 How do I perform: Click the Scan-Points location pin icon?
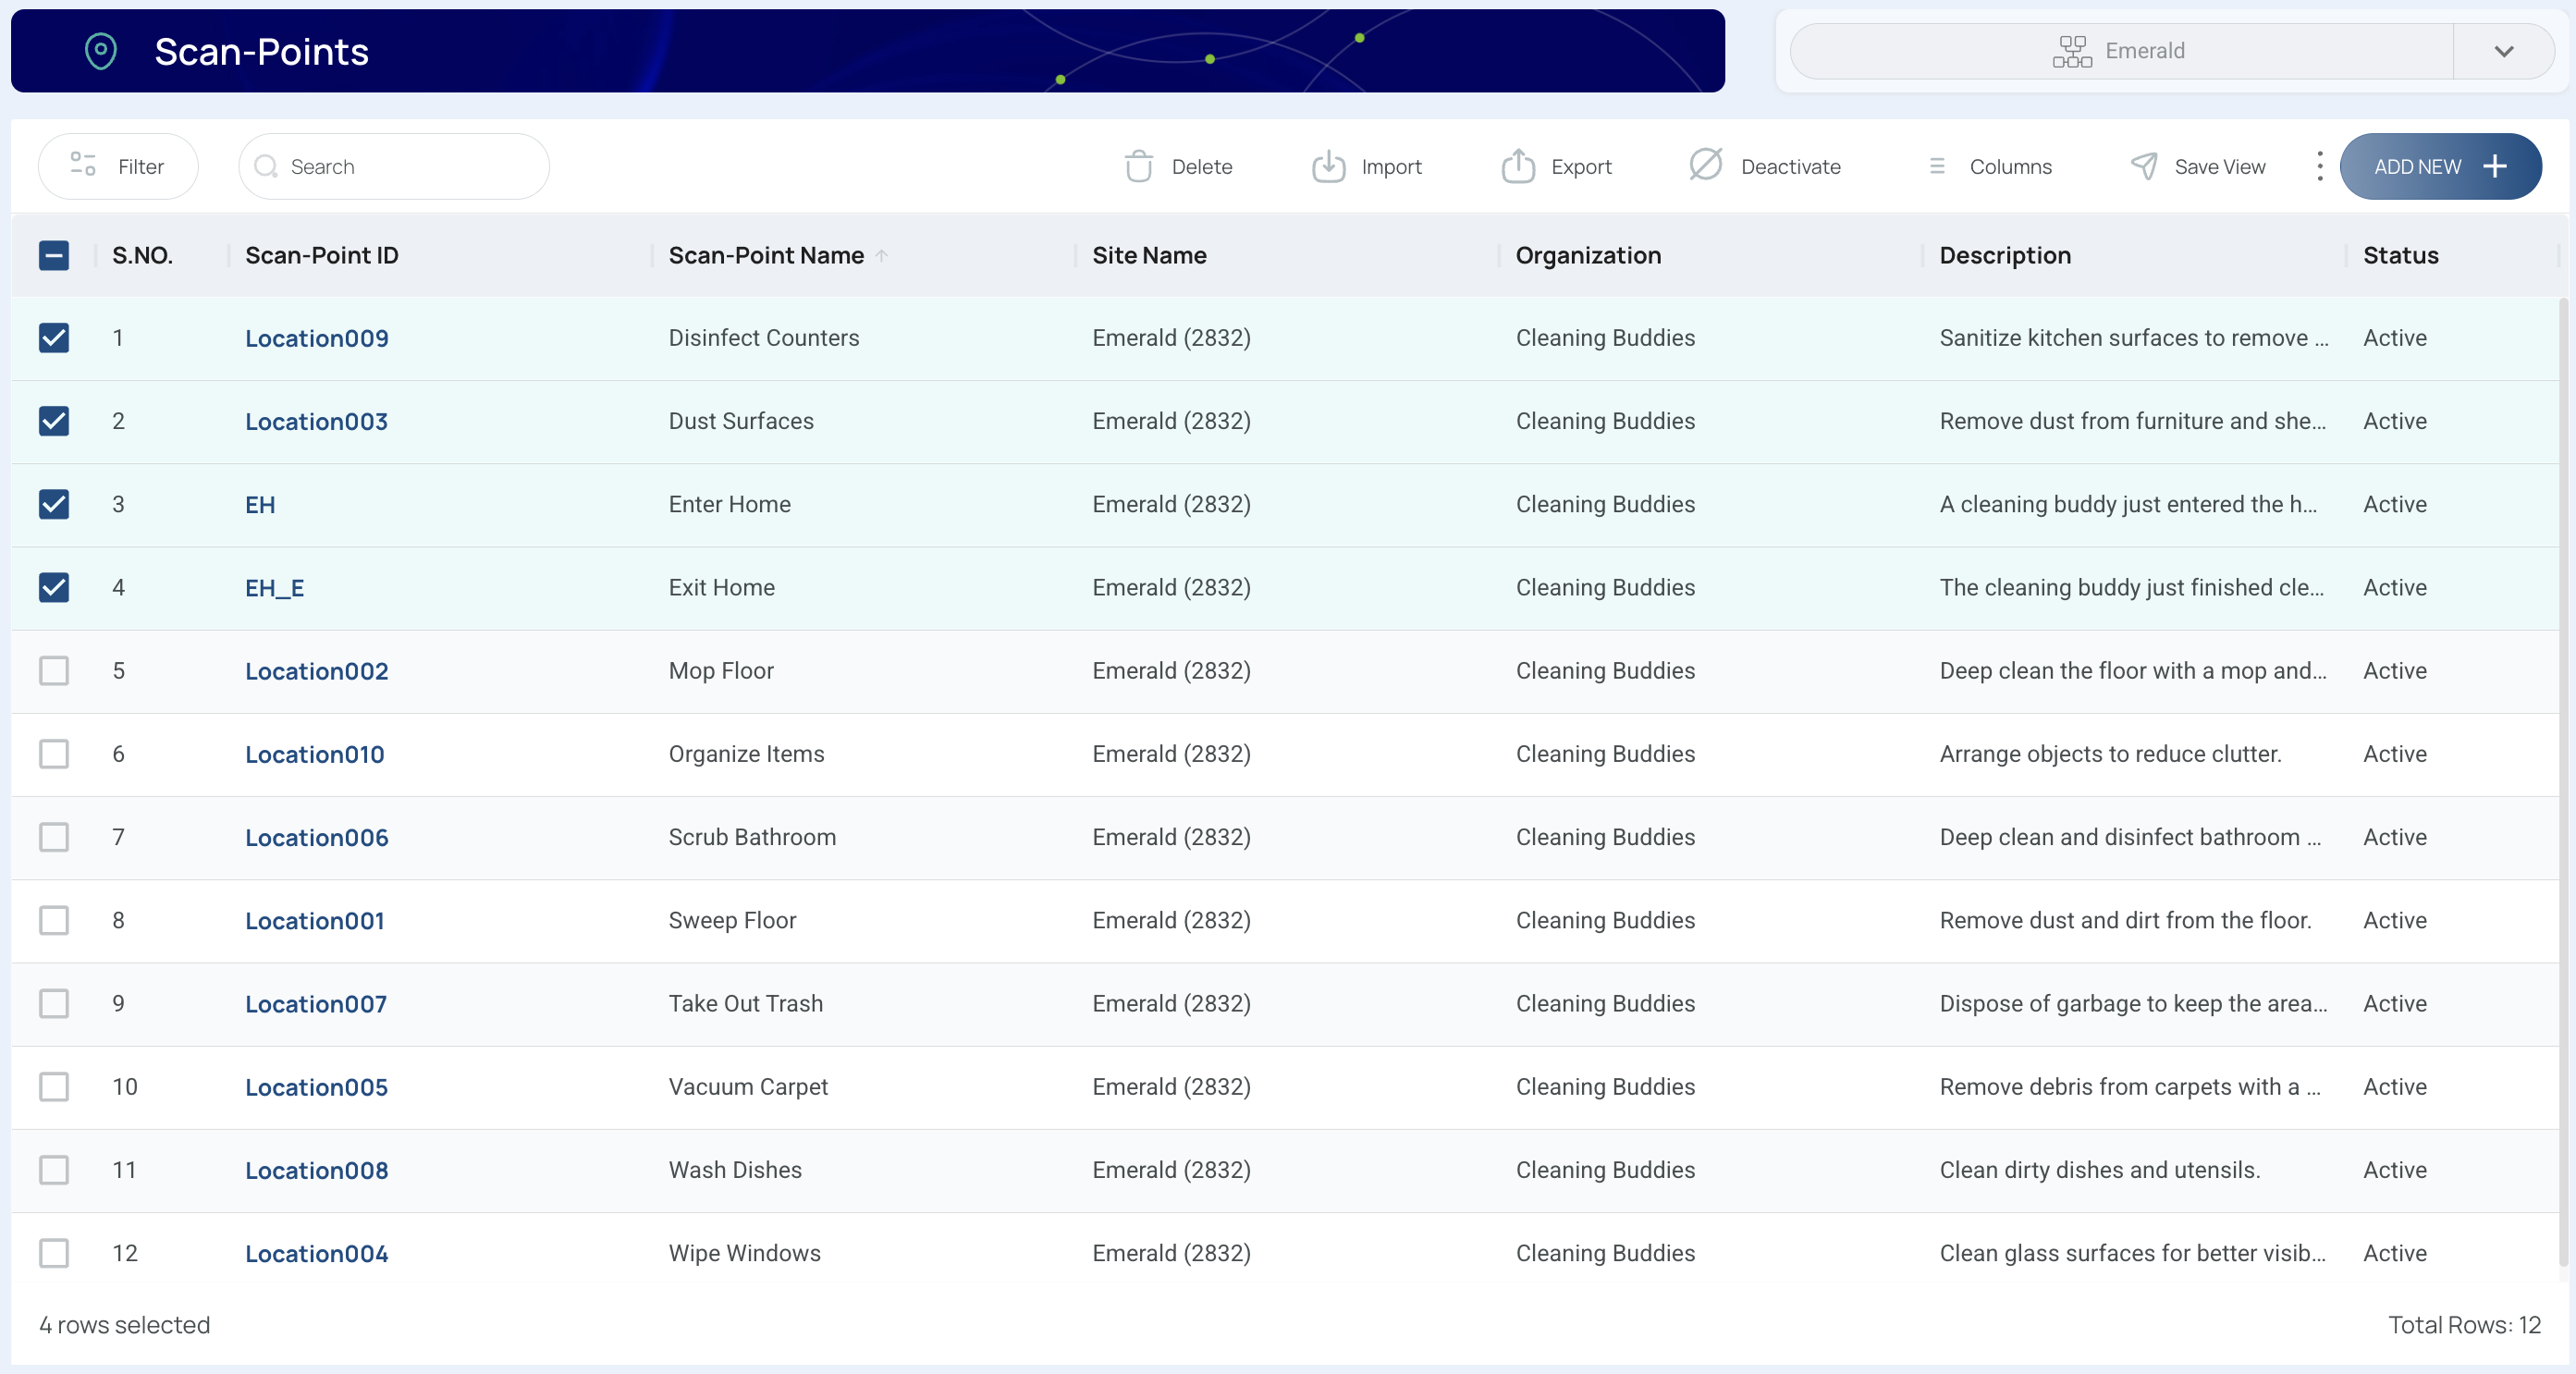(x=101, y=51)
